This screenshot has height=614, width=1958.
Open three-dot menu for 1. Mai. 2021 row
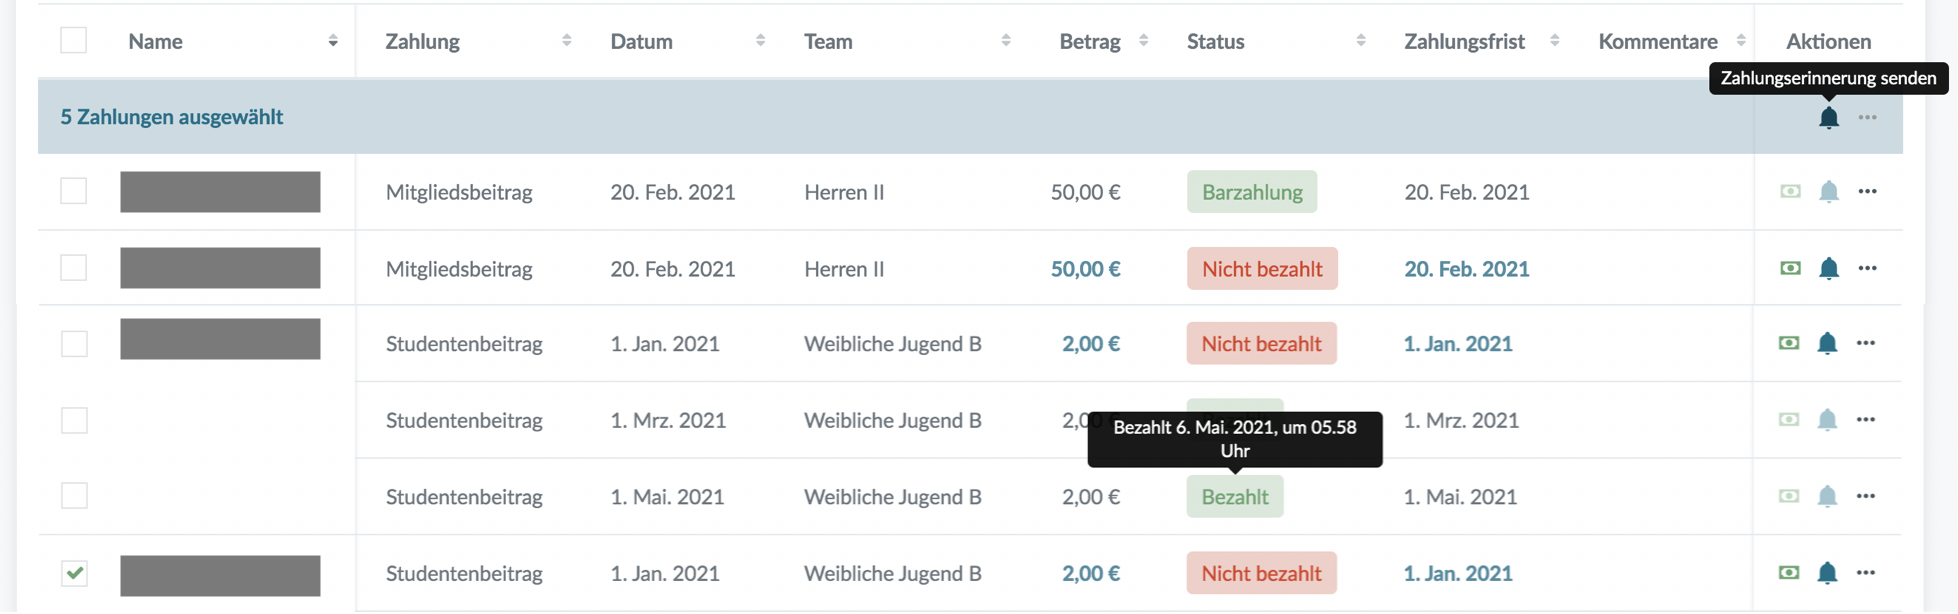[x=1866, y=496]
